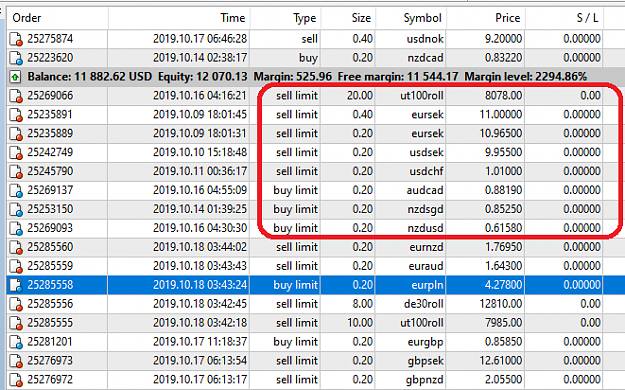The height and width of the screenshot is (390, 625).
Task: Click the order icon for 25242749
Action: pyautogui.click(x=16, y=153)
